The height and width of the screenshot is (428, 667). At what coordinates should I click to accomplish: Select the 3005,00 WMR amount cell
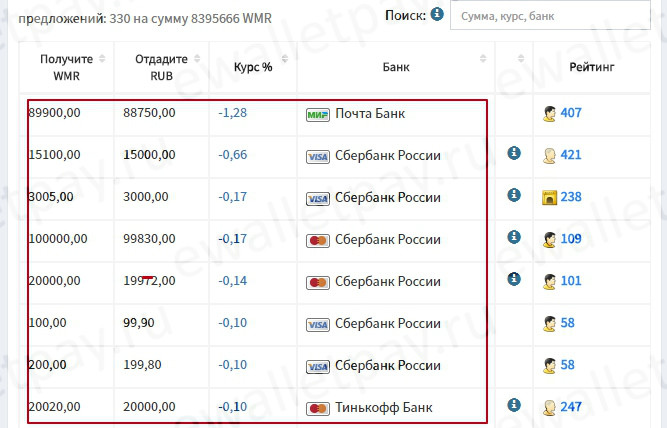pyautogui.click(x=51, y=197)
